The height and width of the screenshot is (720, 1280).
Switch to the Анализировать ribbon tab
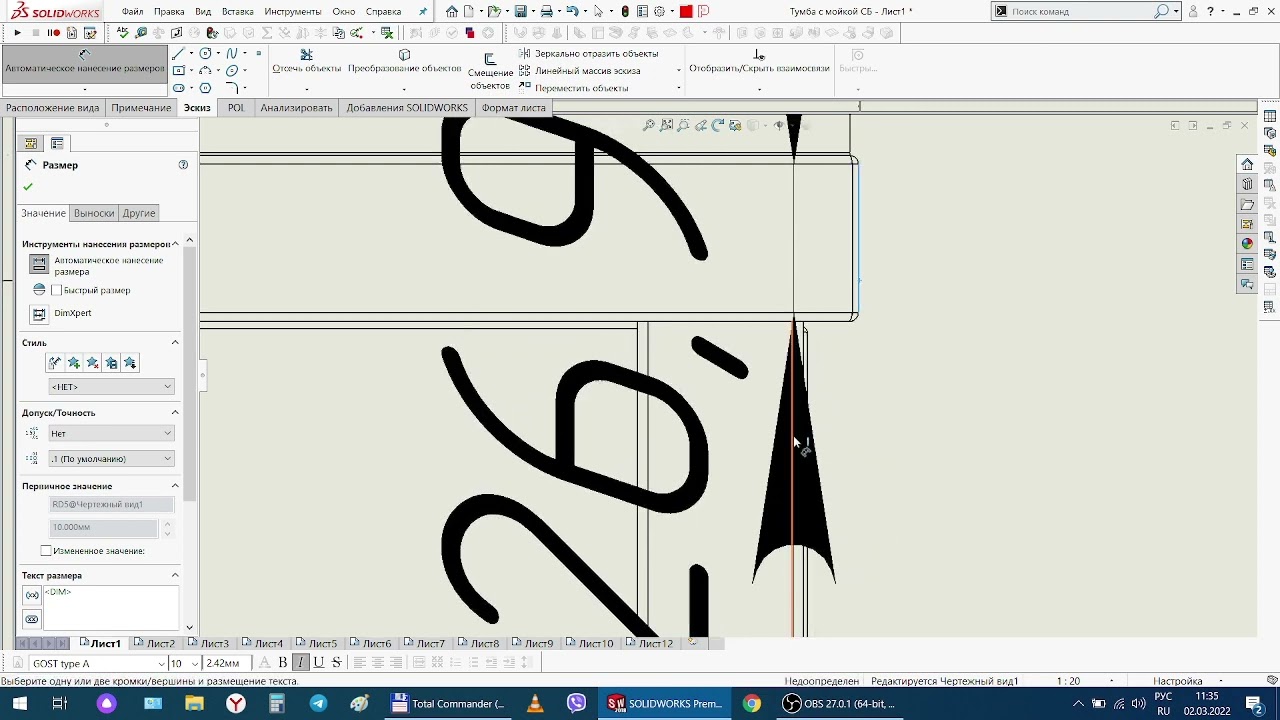coord(296,108)
